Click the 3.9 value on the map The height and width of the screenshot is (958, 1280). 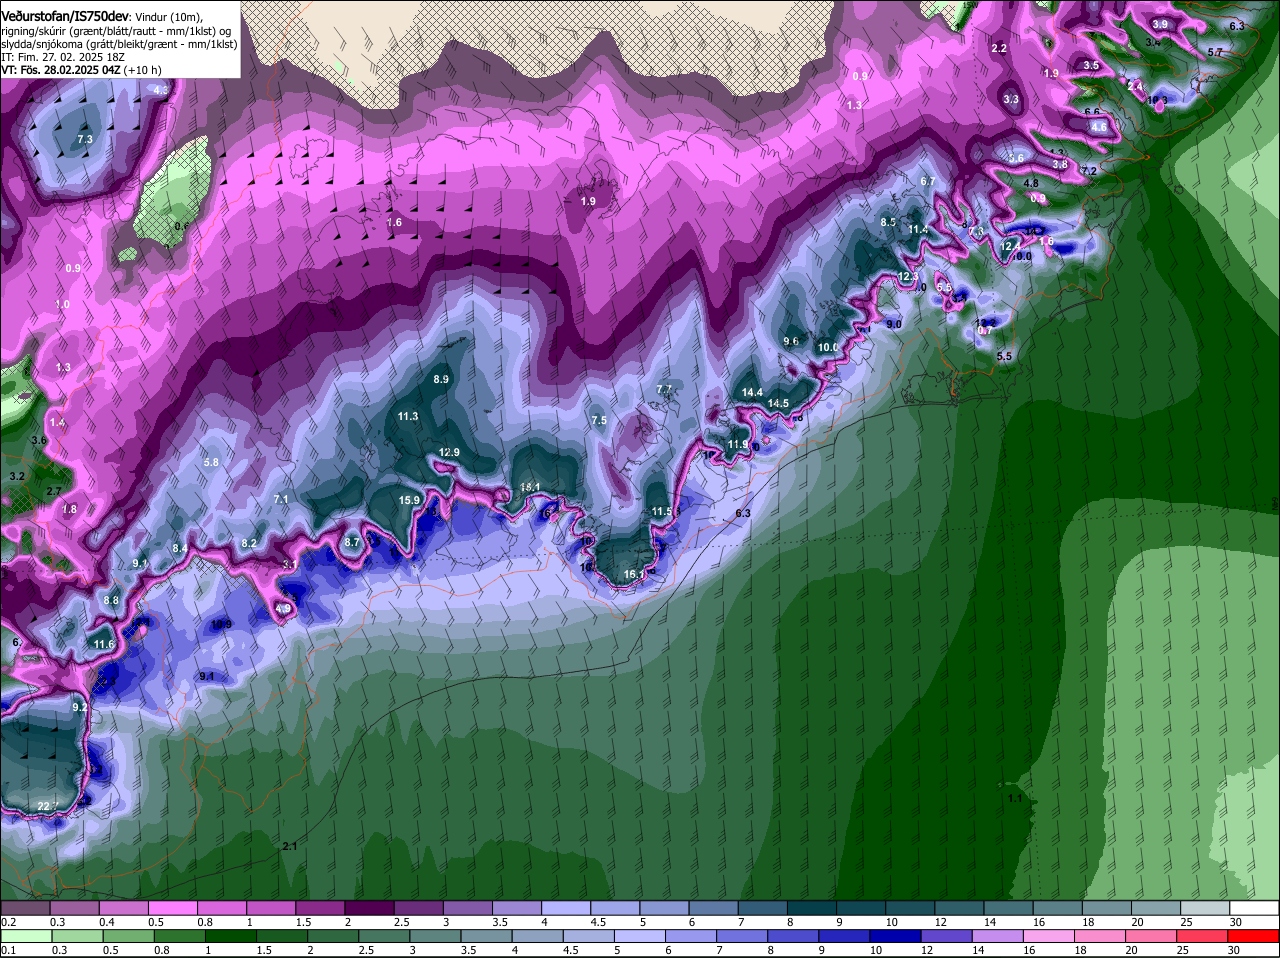[1160, 24]
